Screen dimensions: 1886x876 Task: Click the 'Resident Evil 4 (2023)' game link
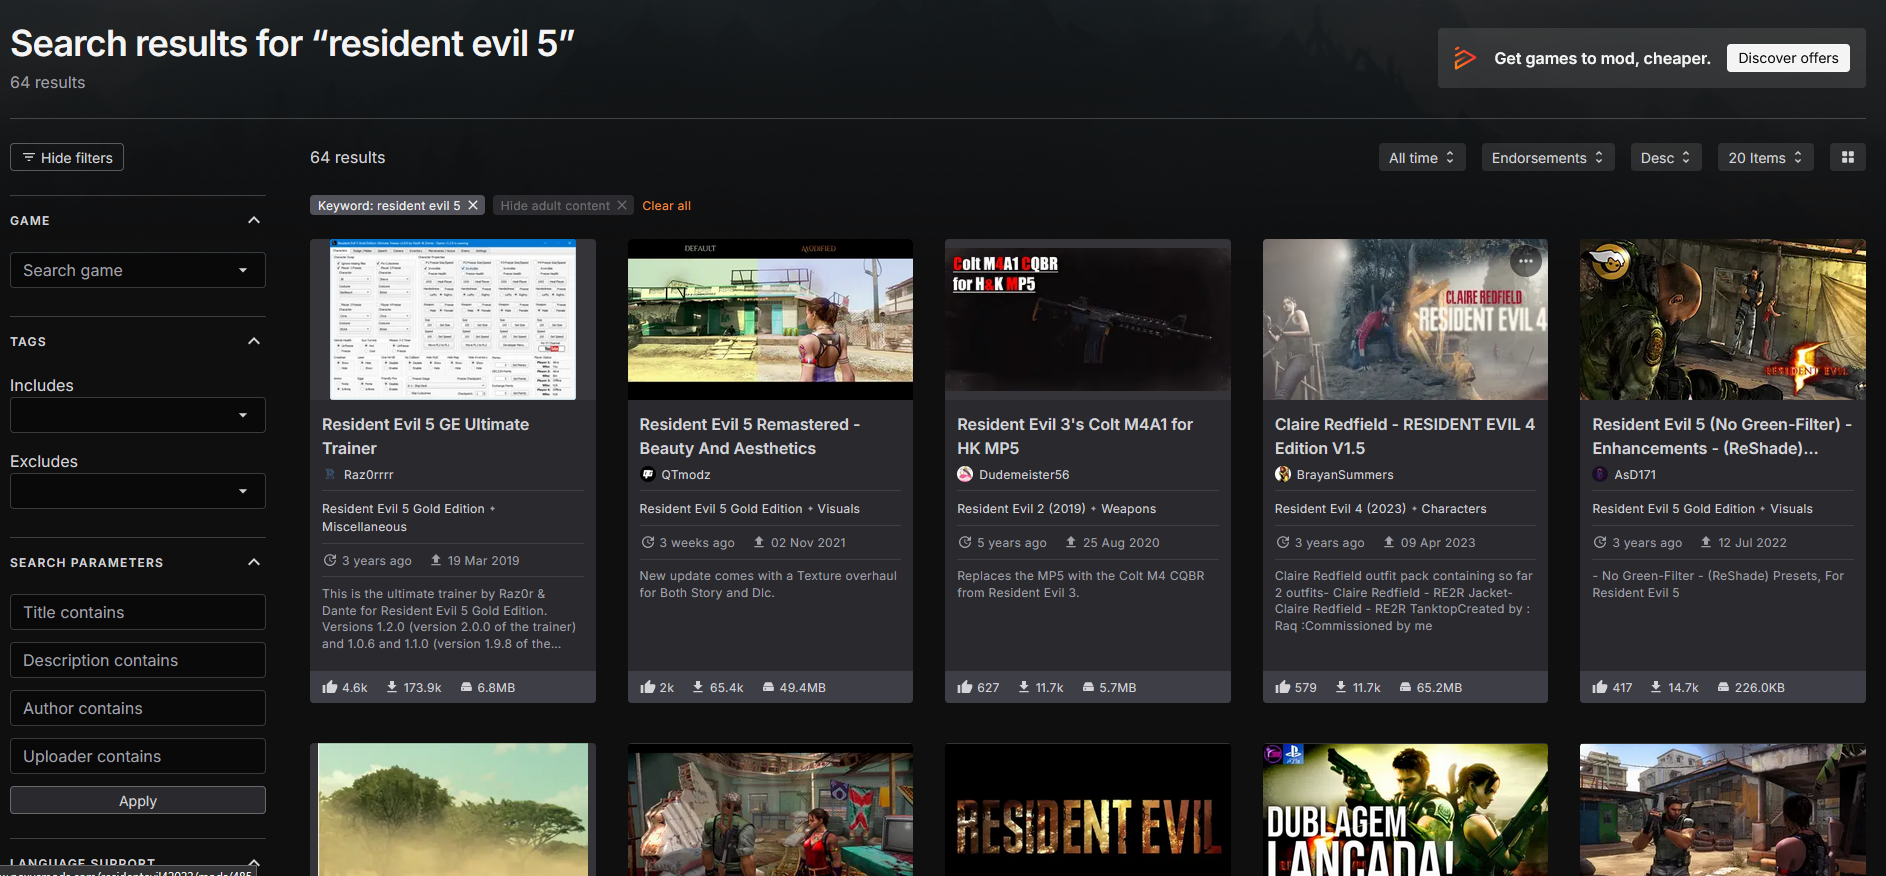tap(1340, 508)
